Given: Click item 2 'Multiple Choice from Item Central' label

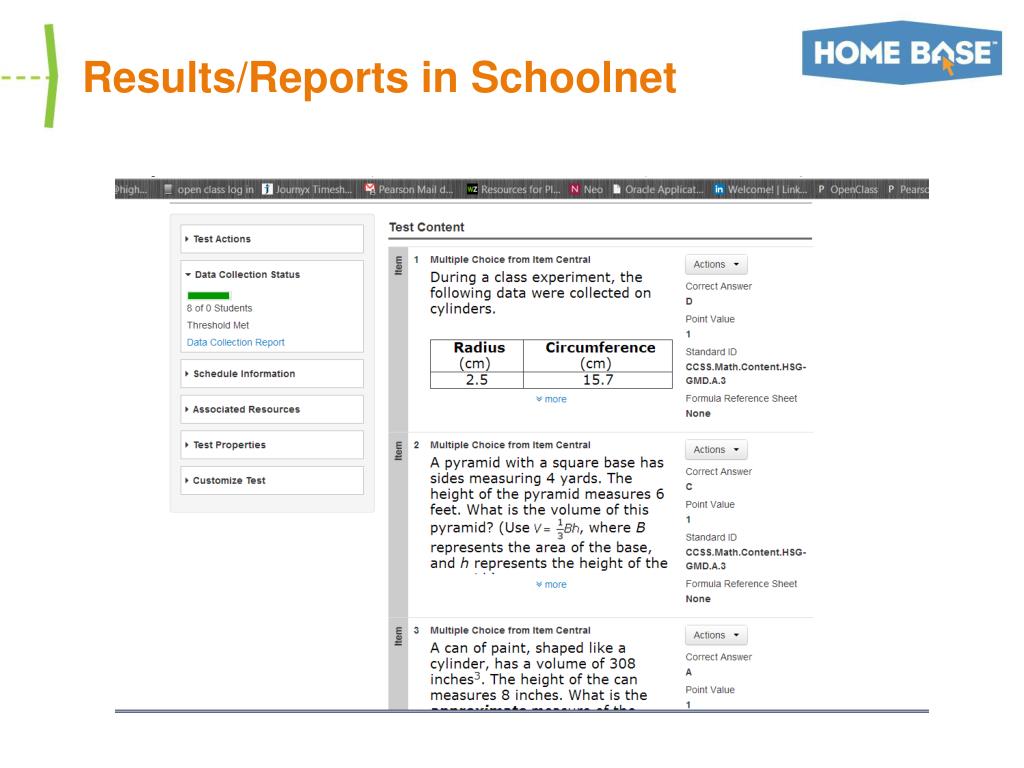Looking at the screenshot, I should pos(510,445).
